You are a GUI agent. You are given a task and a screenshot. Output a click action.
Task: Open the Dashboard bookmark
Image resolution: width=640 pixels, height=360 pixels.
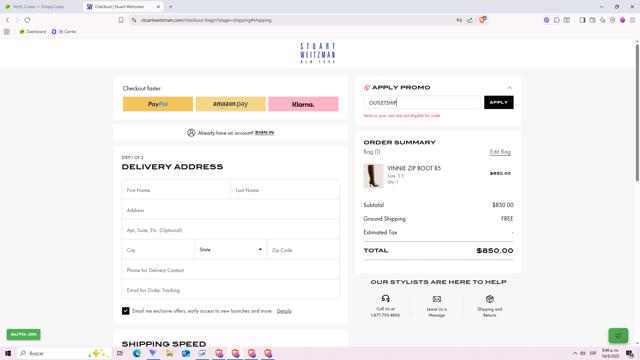[x=33, y=31]
